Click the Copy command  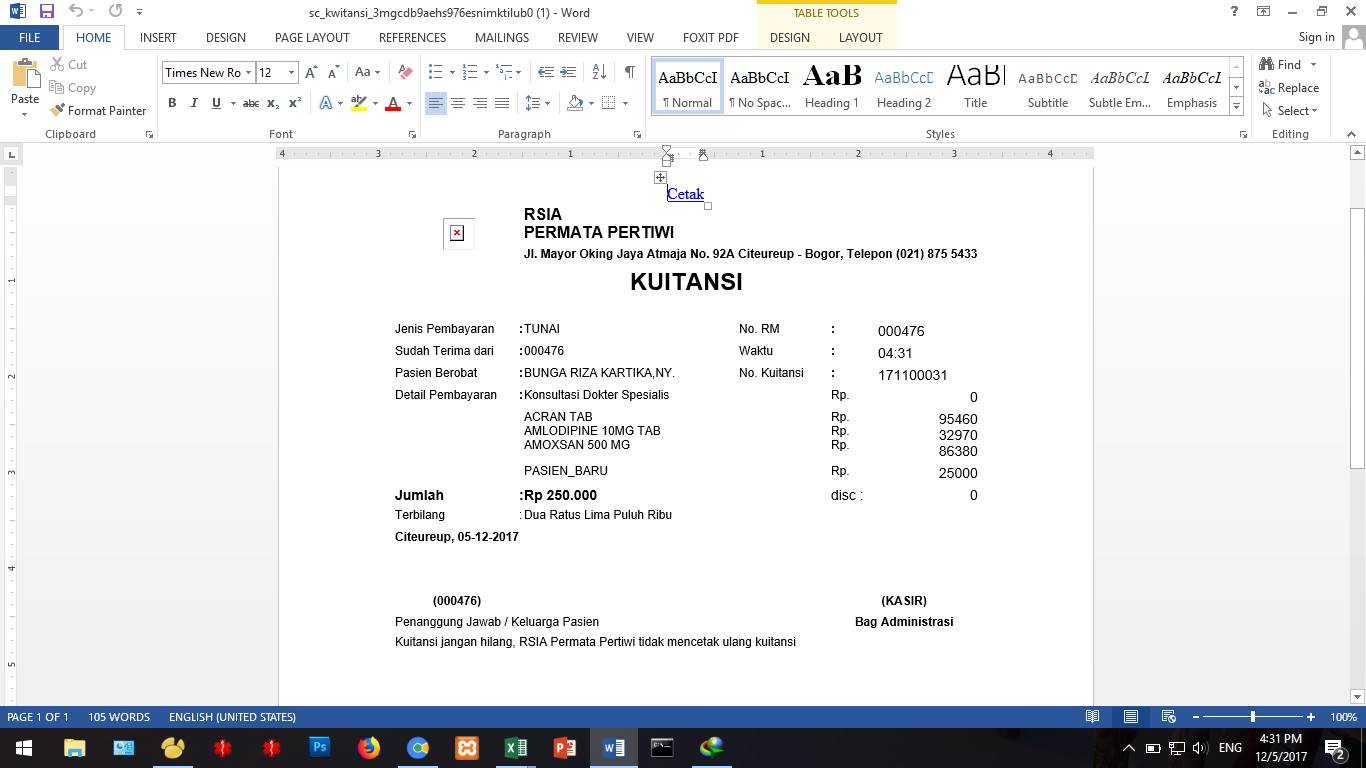coord(72,88)
